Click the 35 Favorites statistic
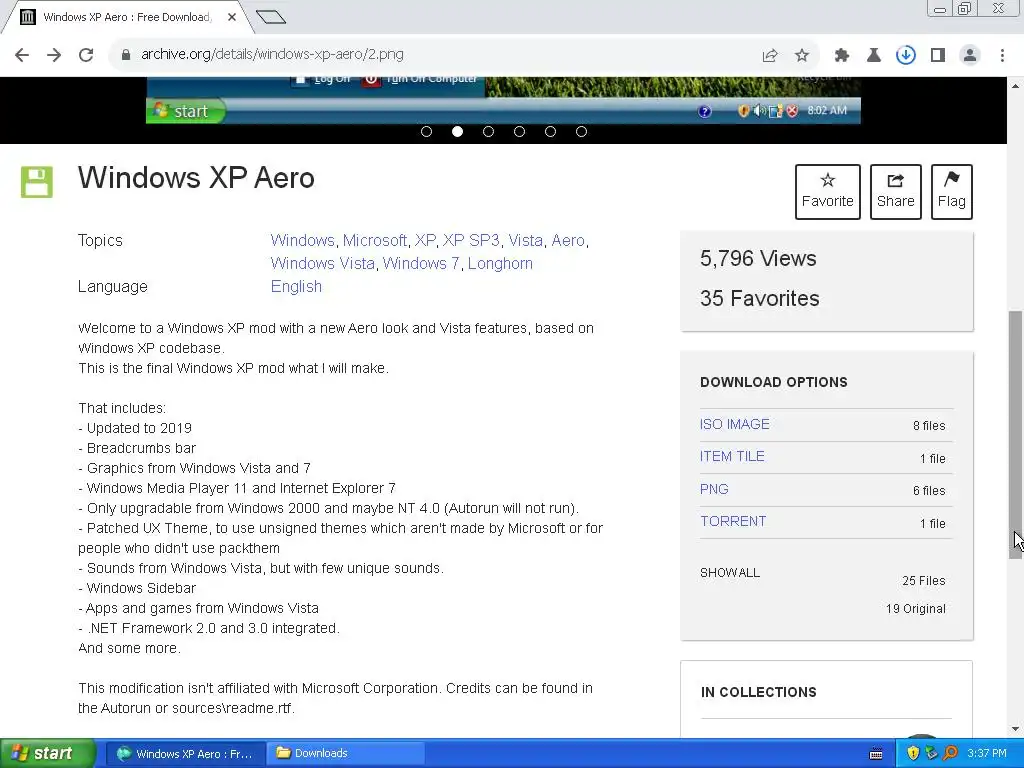 pyautogui.click(x=760, y=298)
